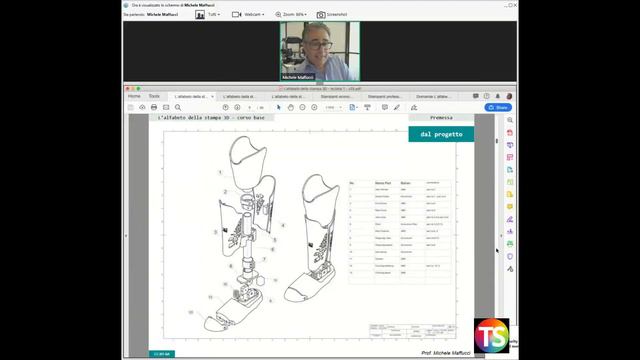Open the zoom percentage dropdown in Acrobat
The height and width of the screenshot is (360, 640).
334,107
